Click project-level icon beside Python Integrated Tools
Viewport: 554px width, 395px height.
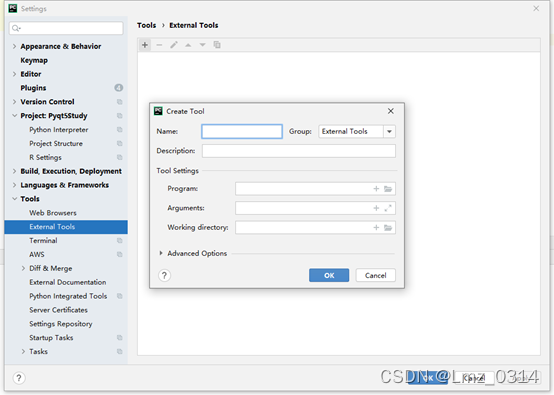tap(120, 296)
